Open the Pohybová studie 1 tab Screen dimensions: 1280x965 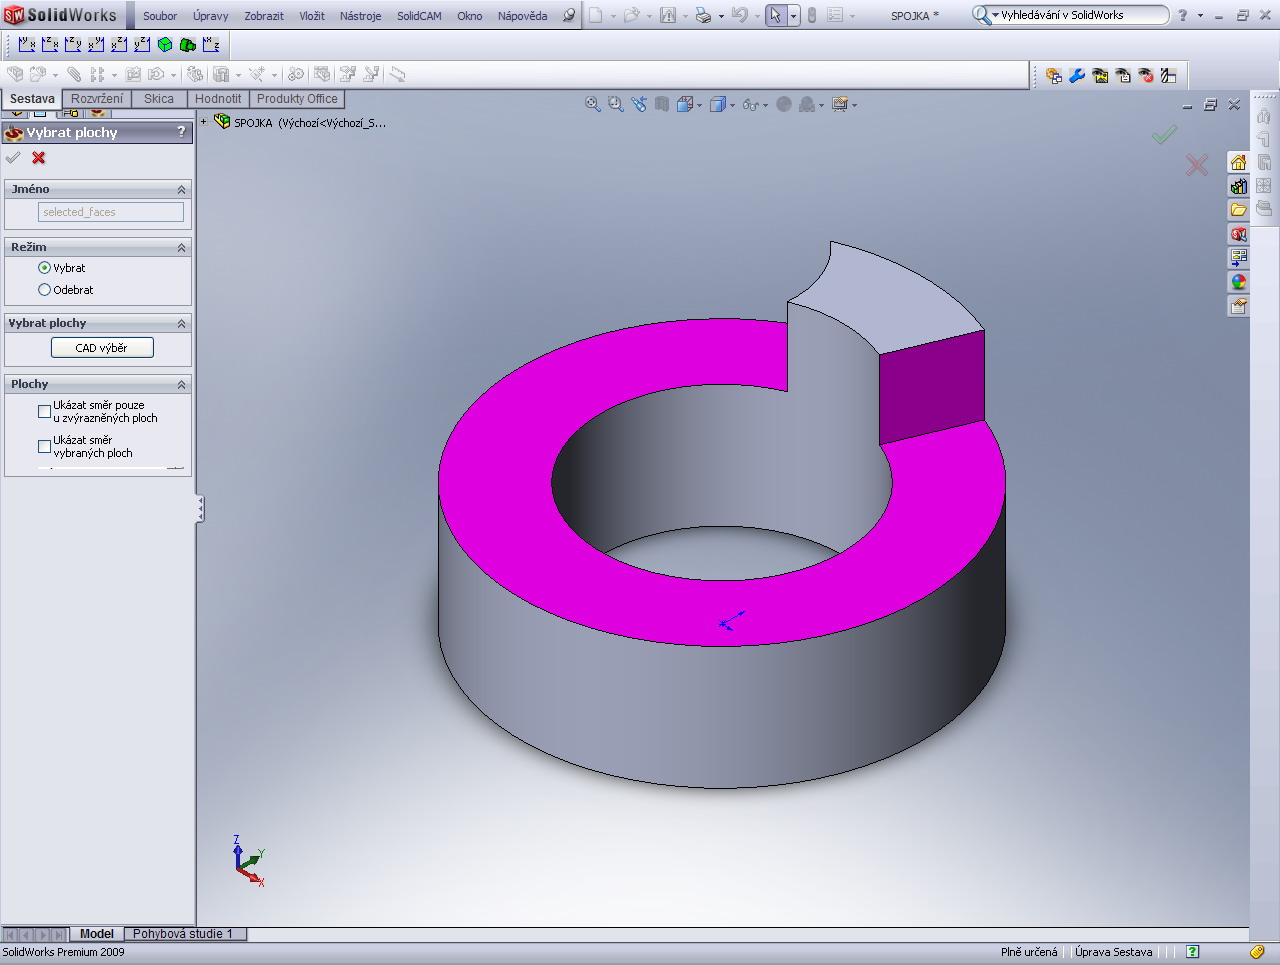(x=182, y=934)
